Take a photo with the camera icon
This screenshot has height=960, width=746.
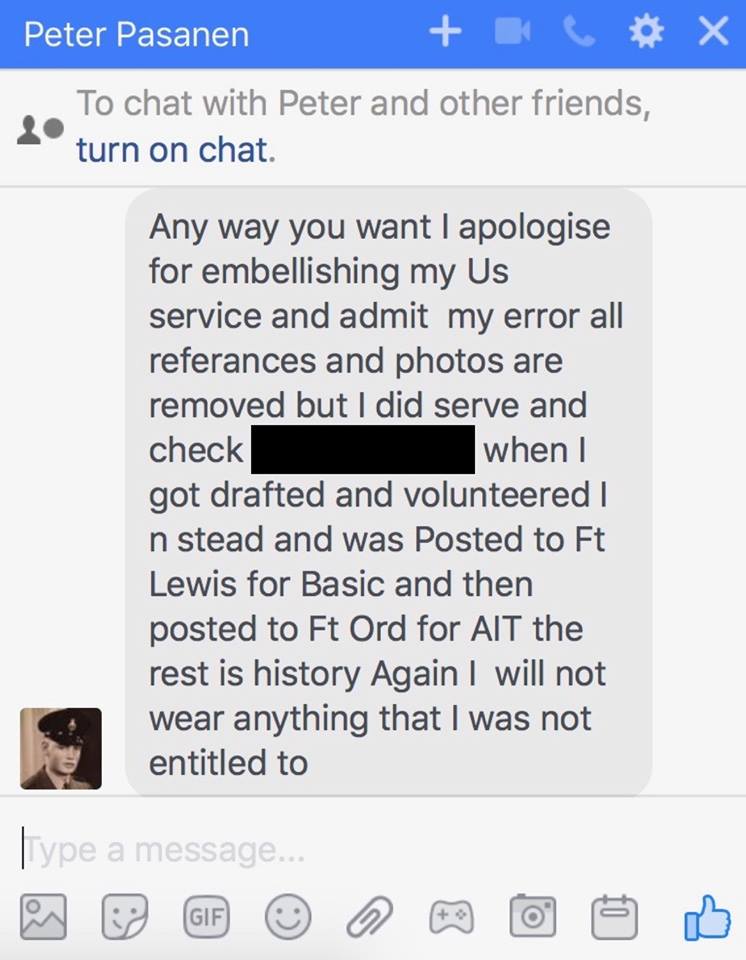point(532,915)
